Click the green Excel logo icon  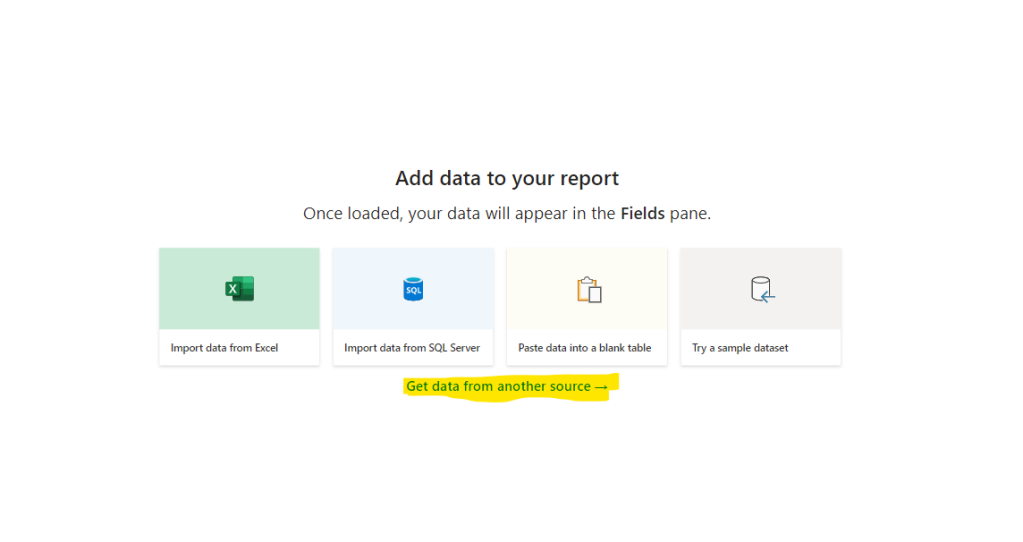[239, 289]
